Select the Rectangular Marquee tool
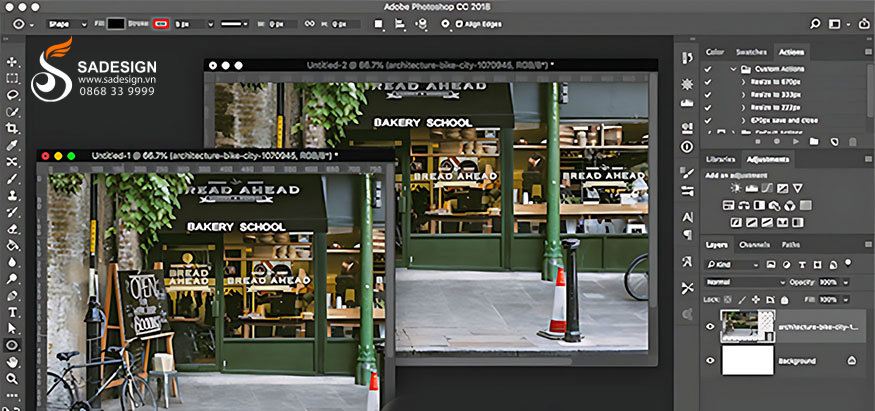Image resolution: width=875 pixels, height=411 pixels. point(12,79)
